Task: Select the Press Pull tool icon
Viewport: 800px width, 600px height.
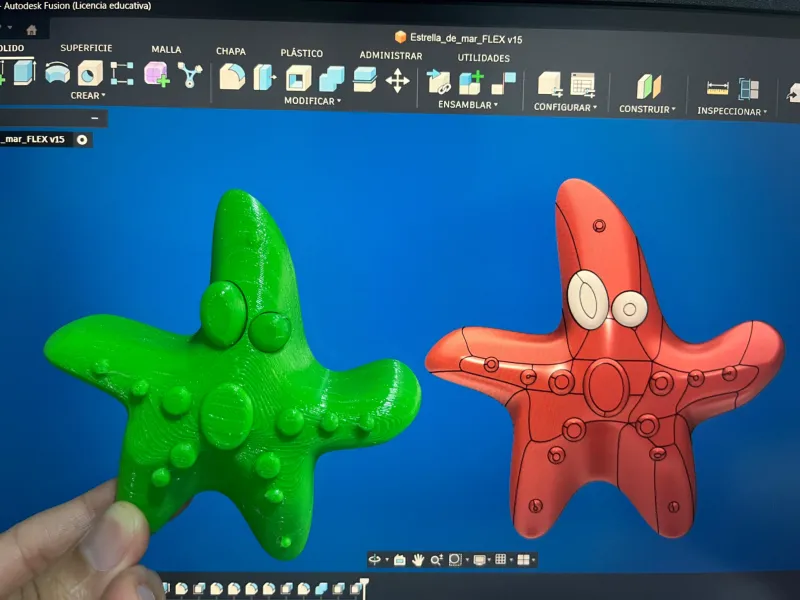Action: [x=264, y=78]
